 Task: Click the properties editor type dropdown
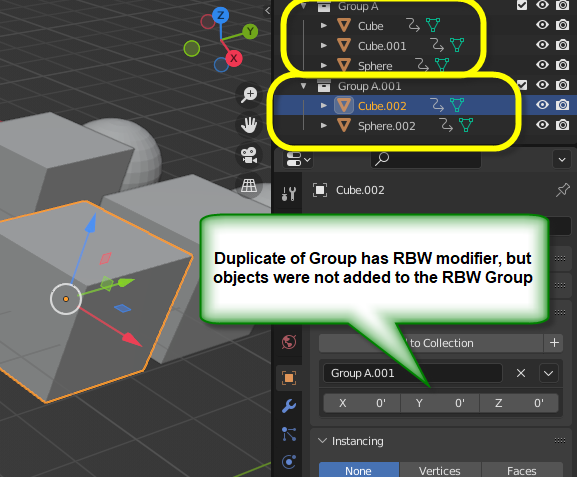[x=298, y=159]
